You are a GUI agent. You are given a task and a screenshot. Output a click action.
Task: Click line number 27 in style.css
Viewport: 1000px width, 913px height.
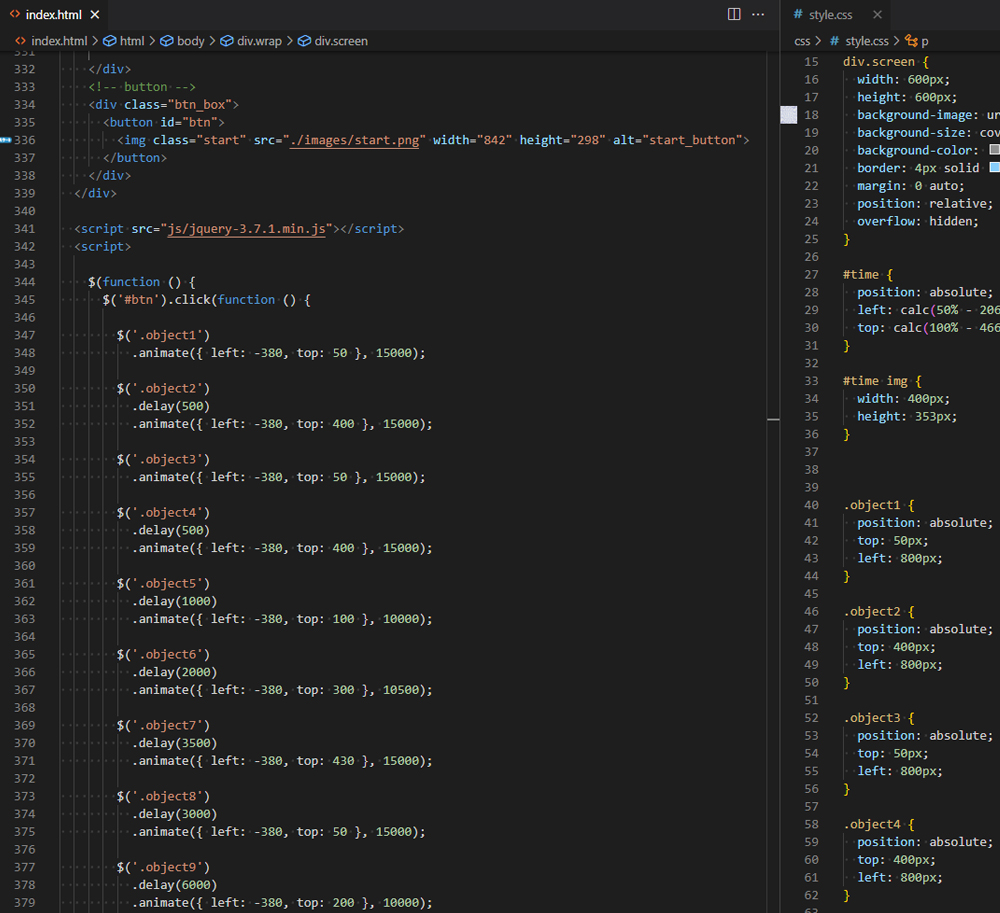point(811,275)
